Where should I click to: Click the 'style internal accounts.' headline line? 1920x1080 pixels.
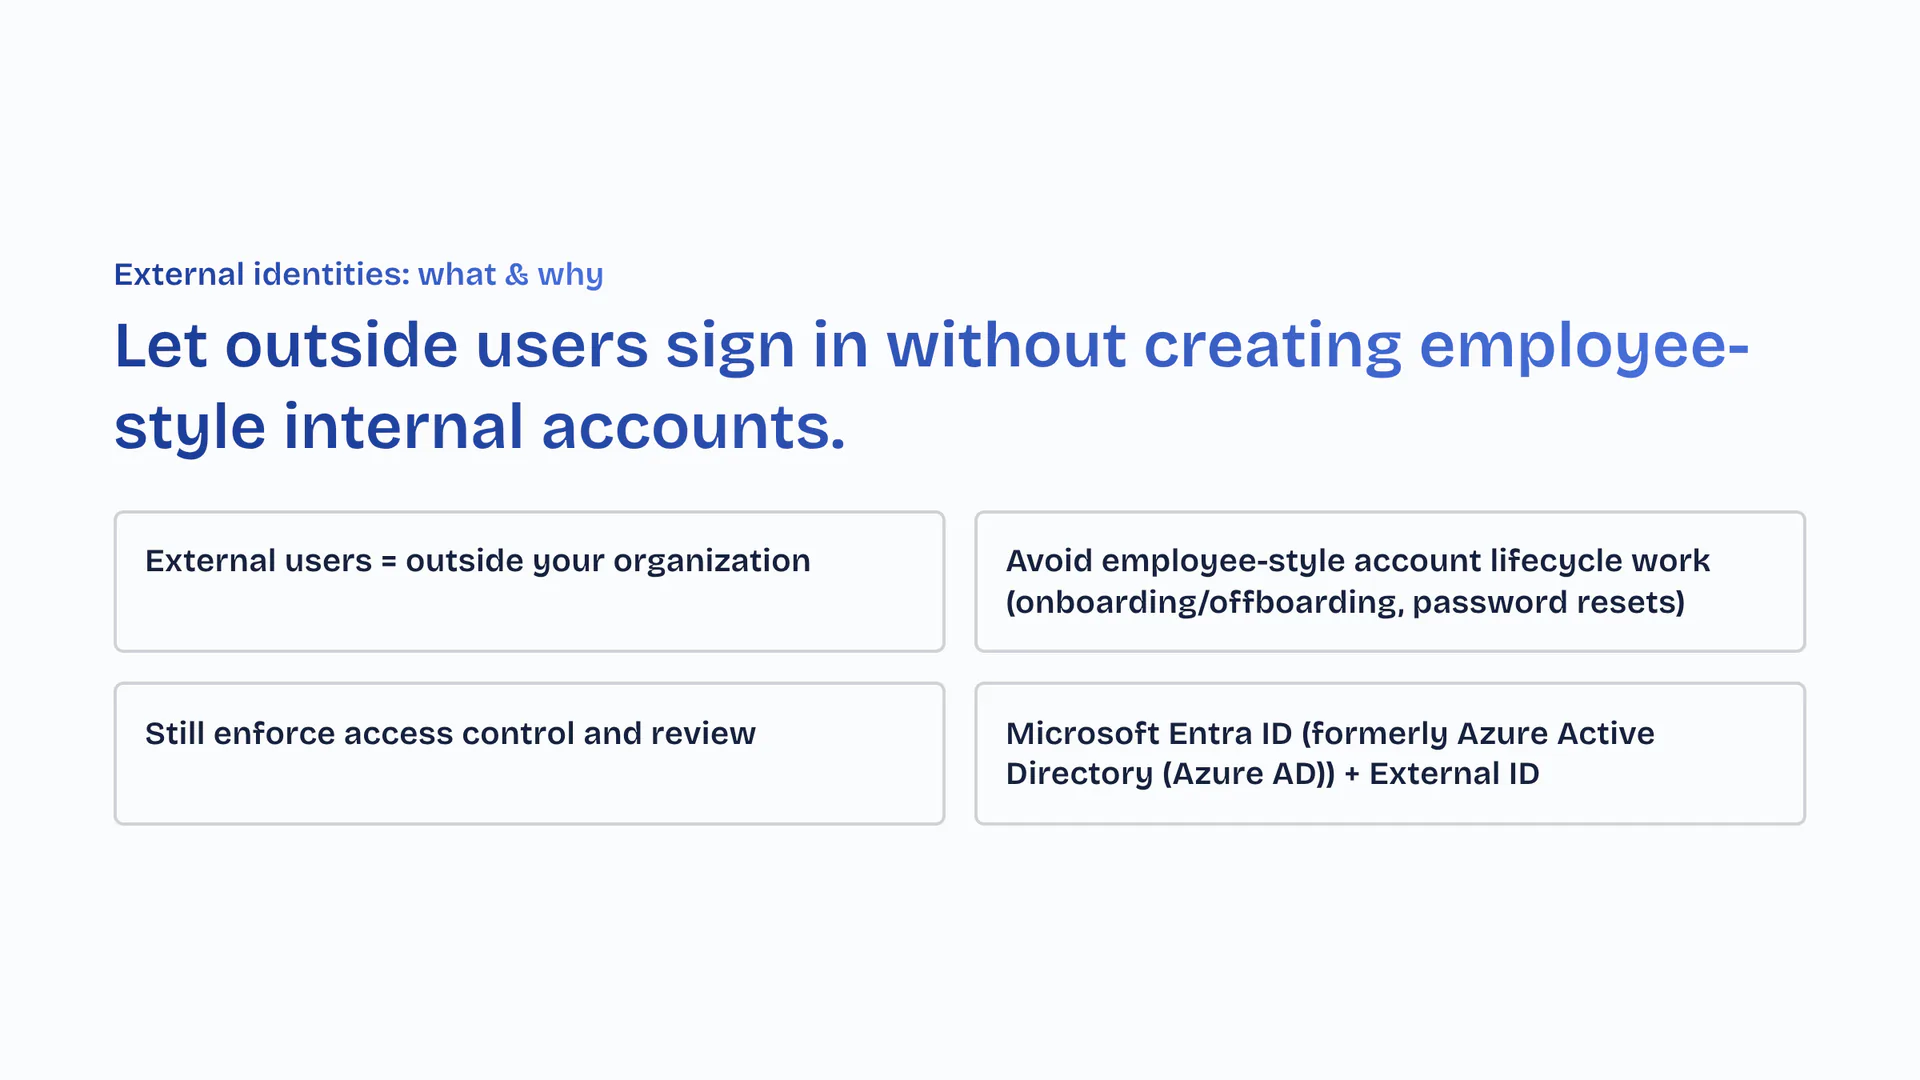click(480, 427)
